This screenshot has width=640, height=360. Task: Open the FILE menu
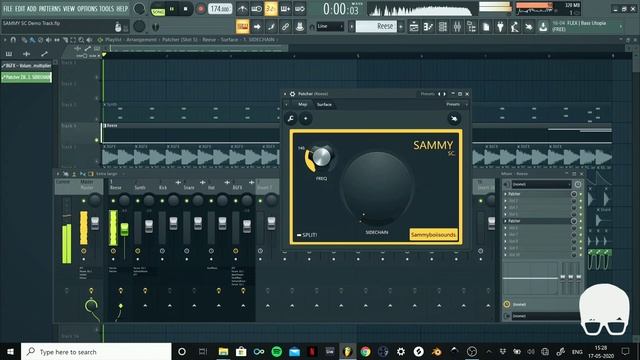pyautogui.click(x=7, y=9)
